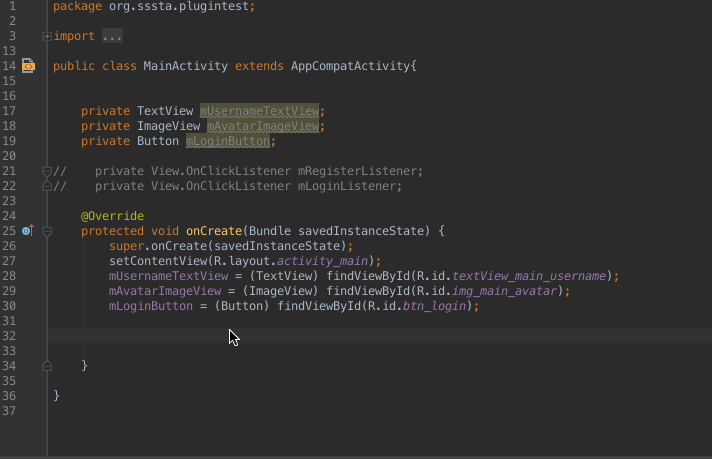712x459 pixels.
Task: Click the closing brace of the class
Action: (56, 395)
